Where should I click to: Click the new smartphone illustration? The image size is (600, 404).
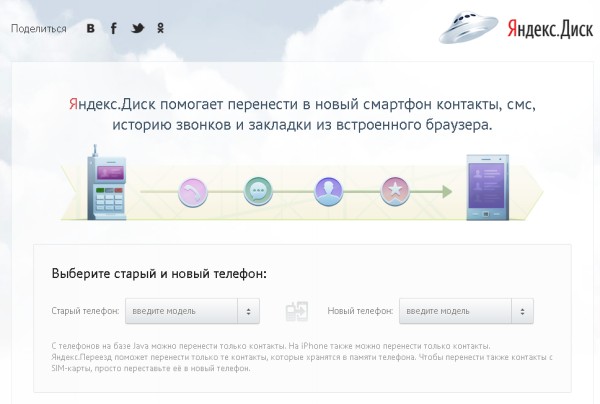pos(488,187)
